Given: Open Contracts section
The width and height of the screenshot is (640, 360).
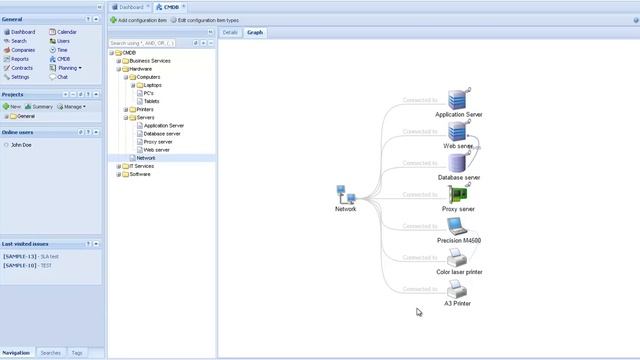Looking at the screenshot, I should click(18, 68).
